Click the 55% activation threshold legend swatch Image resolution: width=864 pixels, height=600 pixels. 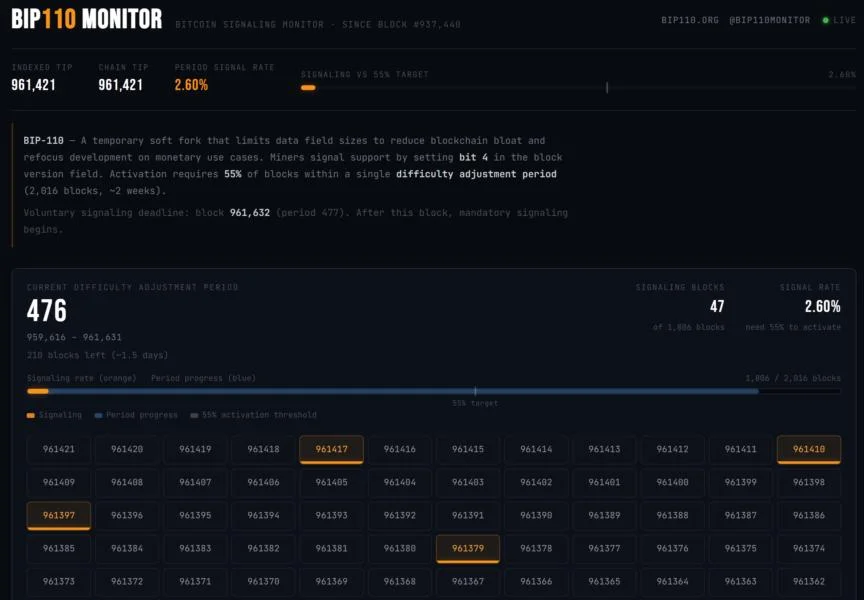point(194,415)
